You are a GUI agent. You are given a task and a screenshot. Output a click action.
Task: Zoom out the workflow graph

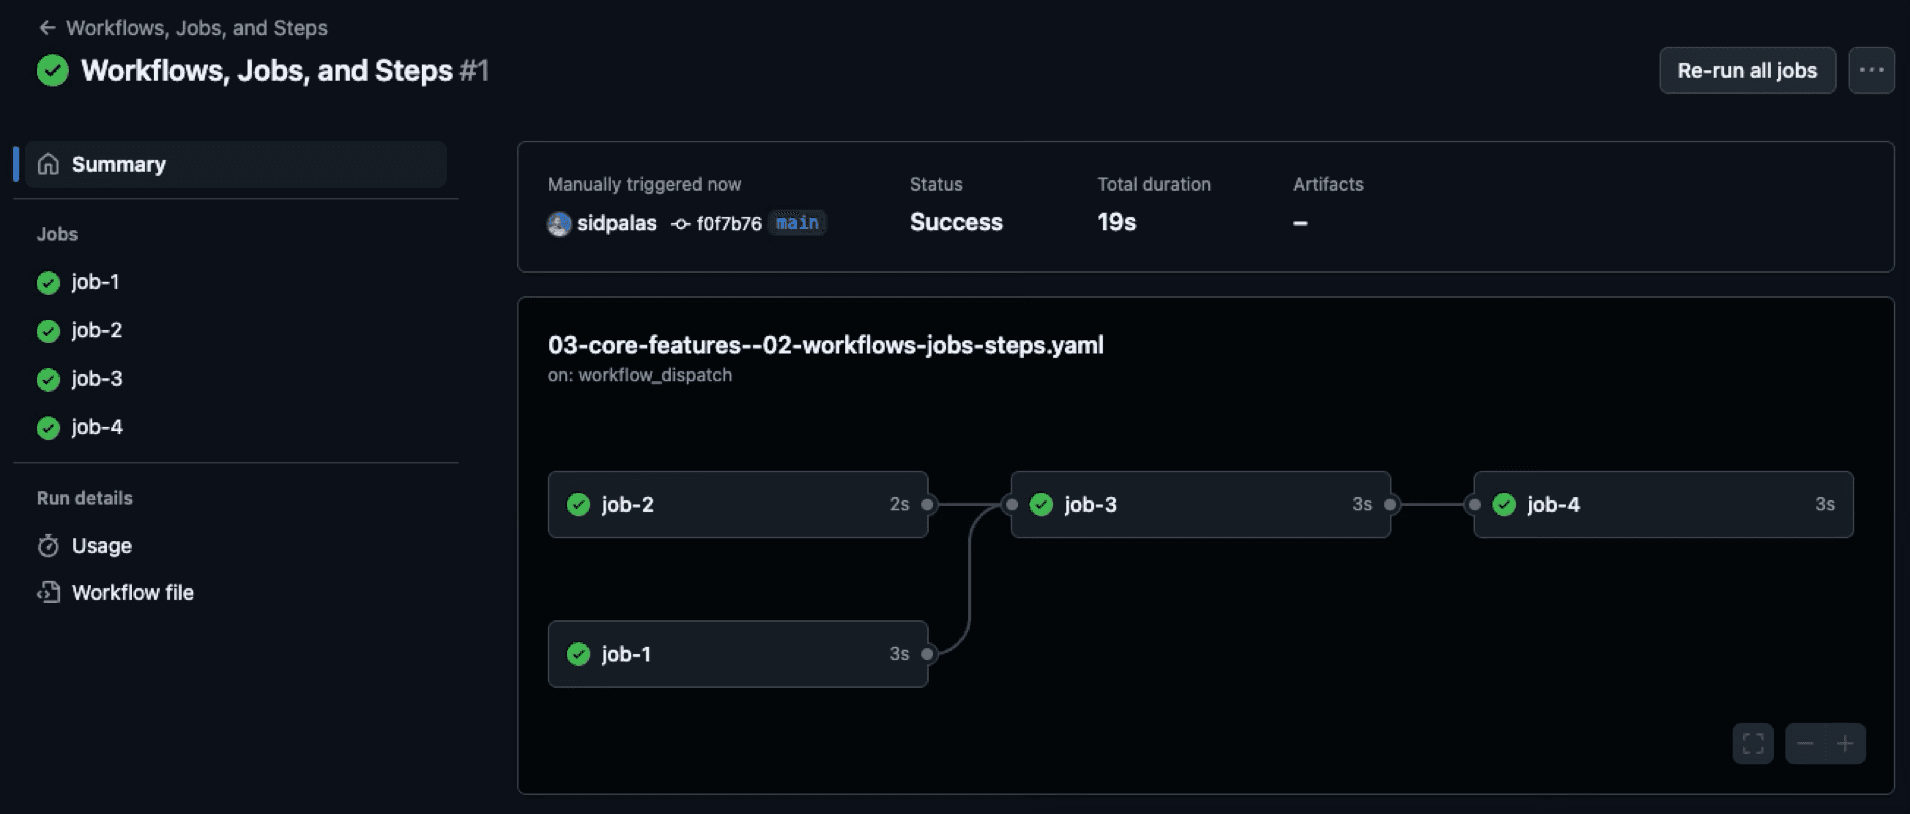pos(1805,744)
